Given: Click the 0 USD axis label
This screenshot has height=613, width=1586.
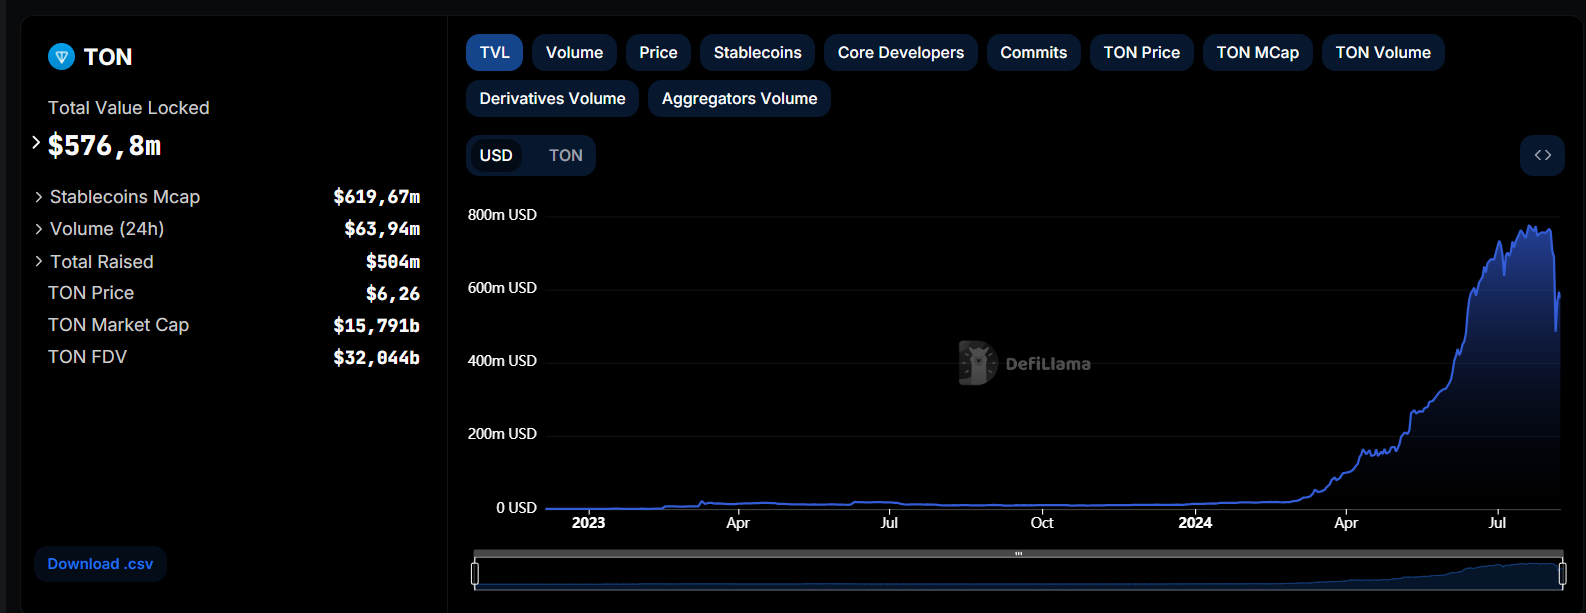Looking at the screenshot, I should (x=516, y=508).
